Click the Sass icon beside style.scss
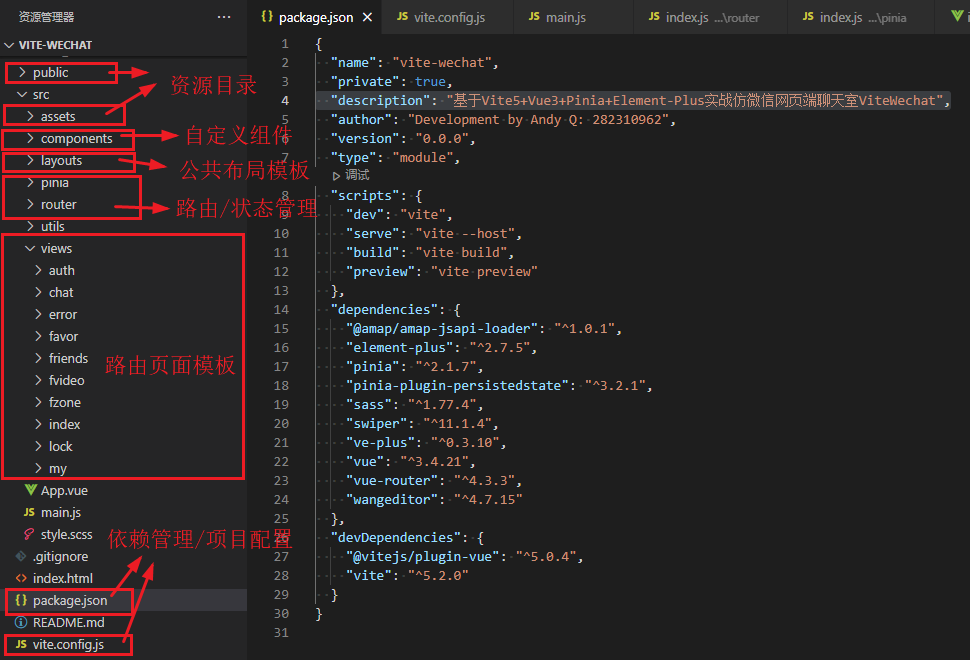The height and width of the screenshot is (660, 970). (29, 534)
